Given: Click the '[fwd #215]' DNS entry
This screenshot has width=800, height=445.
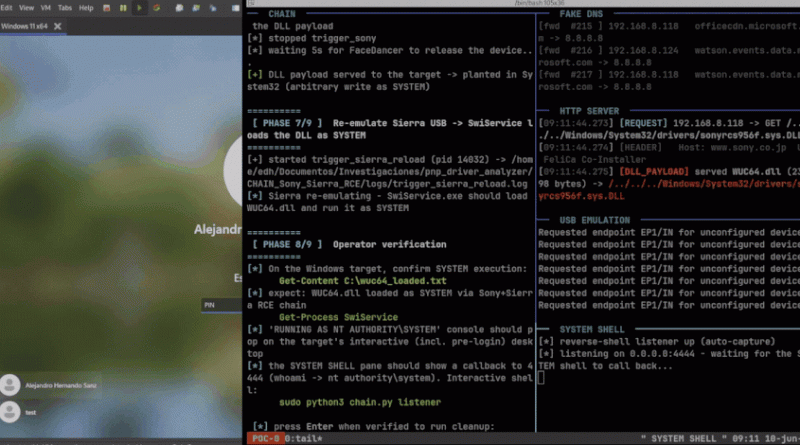Looking at the screenshot, I should [x=669, y=32].
